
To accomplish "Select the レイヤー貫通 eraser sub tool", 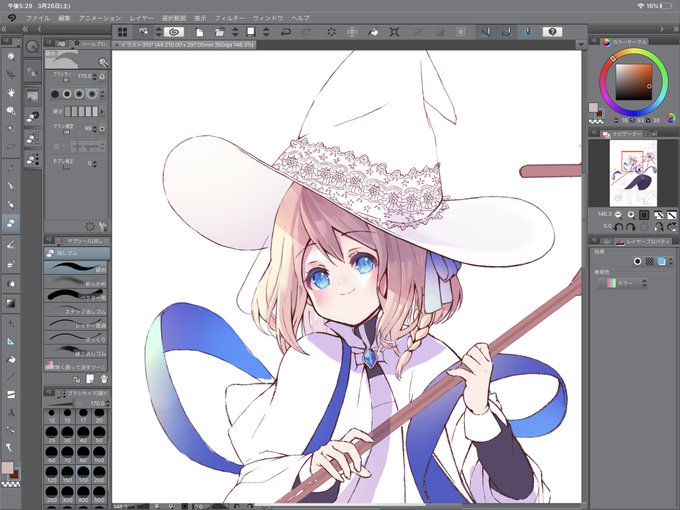I will click(76, 324).
